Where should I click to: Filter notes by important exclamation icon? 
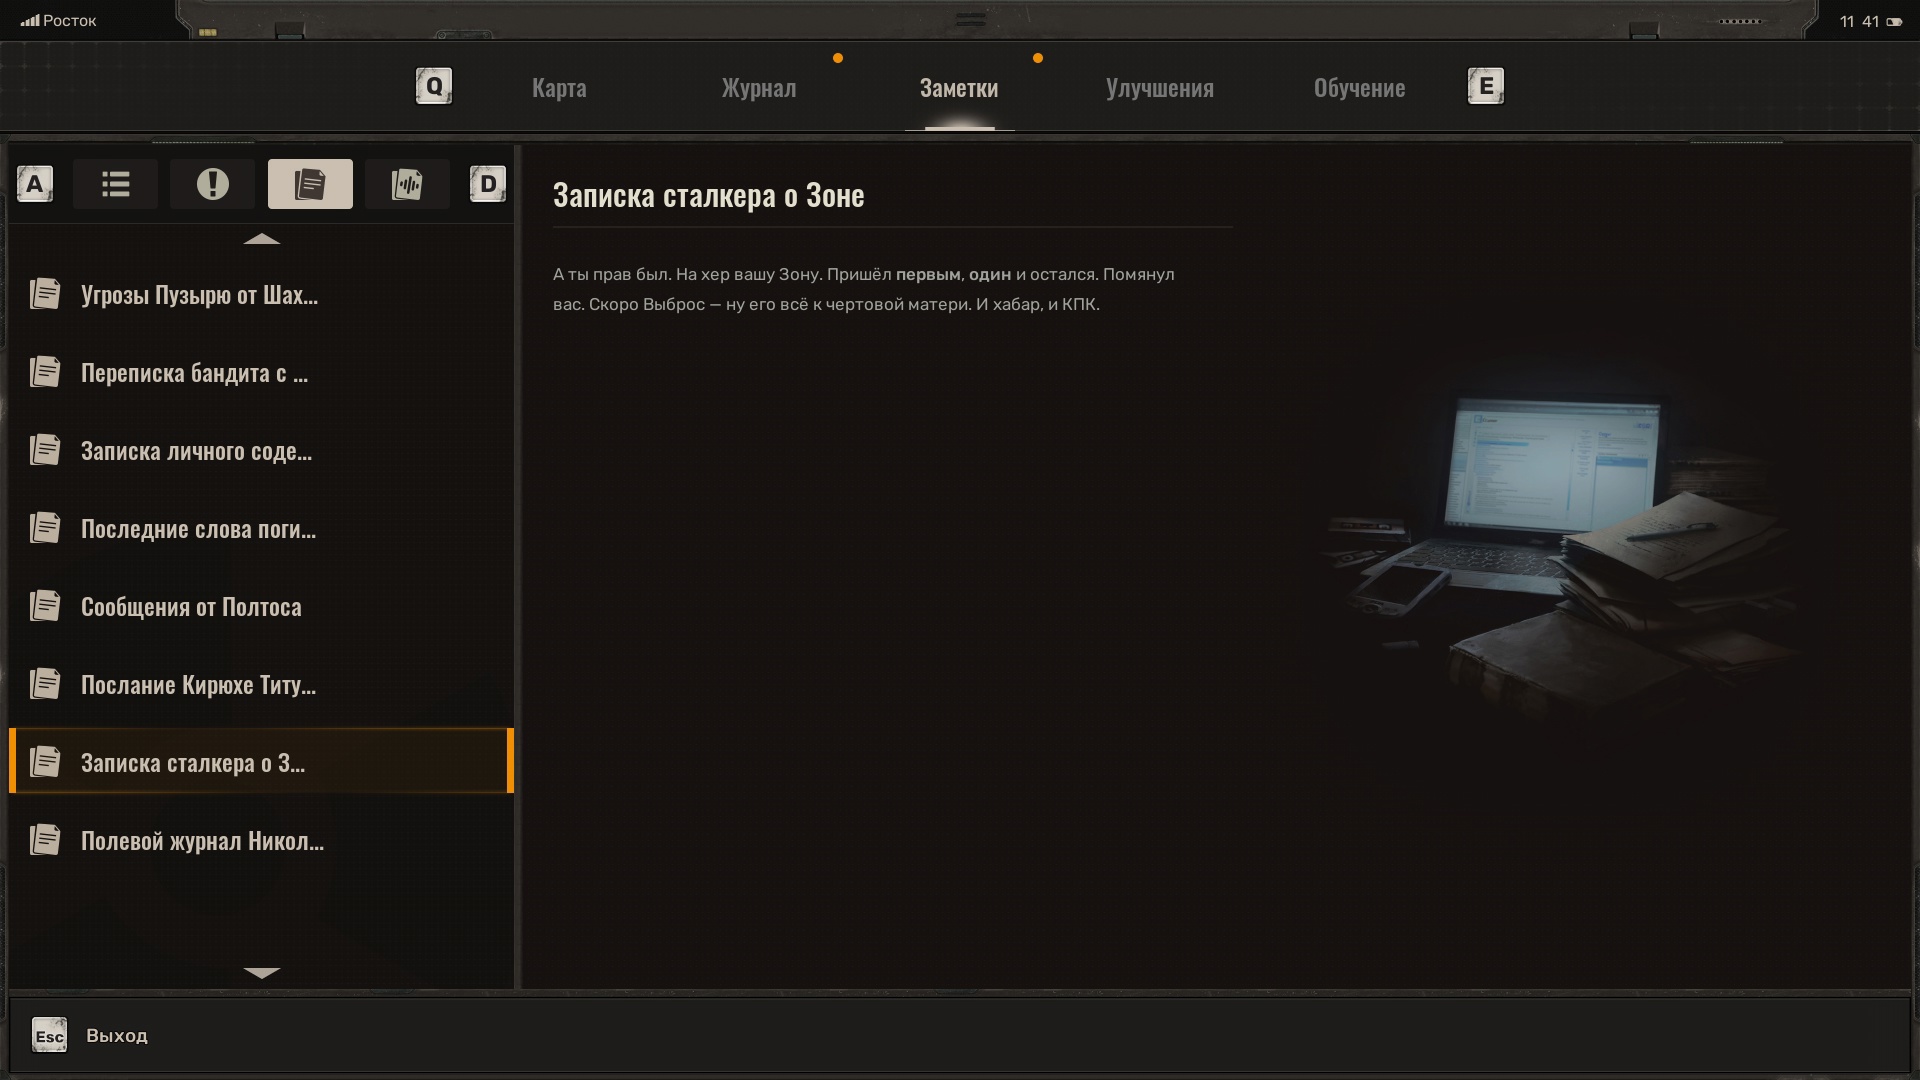[213, 184]
